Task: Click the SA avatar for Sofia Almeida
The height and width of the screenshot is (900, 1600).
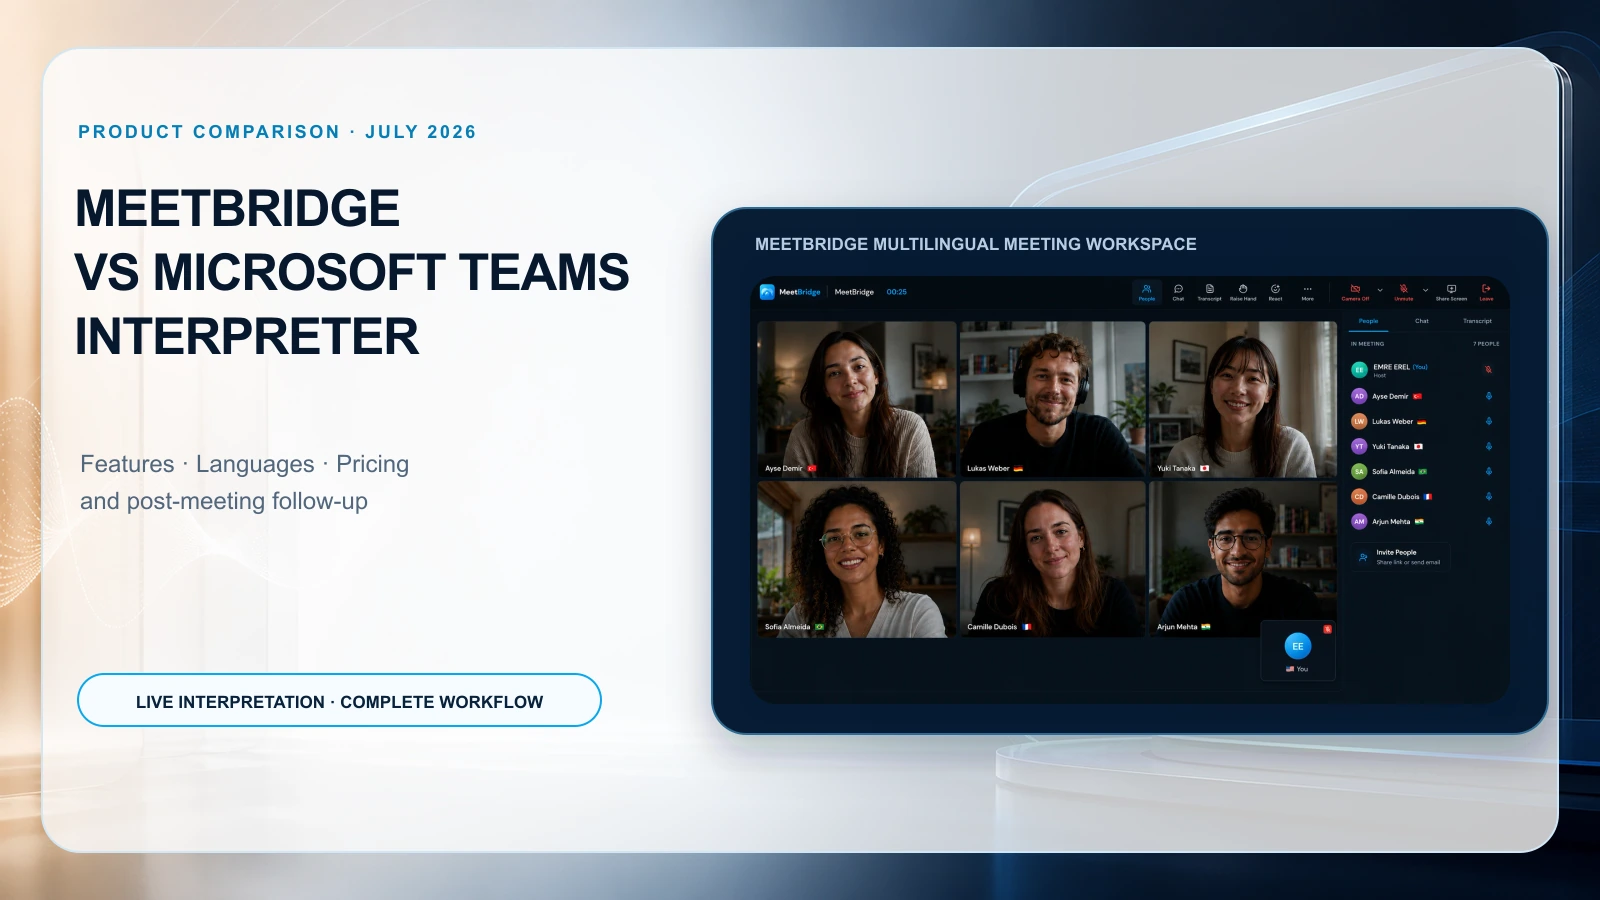Action: coord(1359,471)
